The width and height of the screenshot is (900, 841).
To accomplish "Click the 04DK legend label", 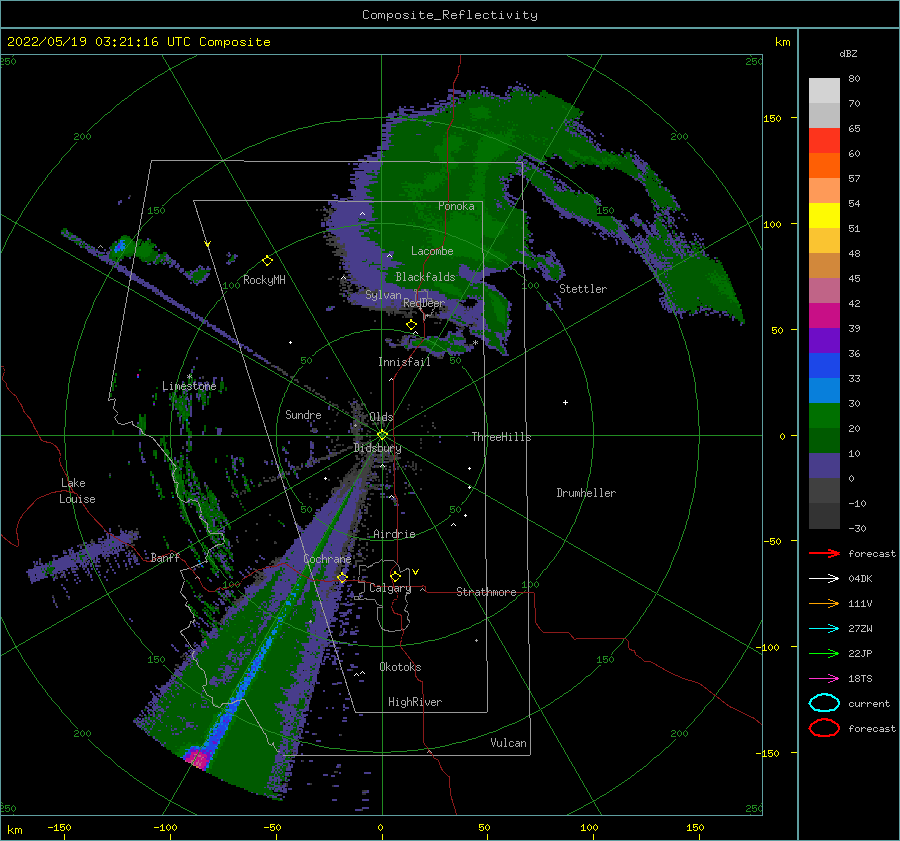I will tap(860, 579).
